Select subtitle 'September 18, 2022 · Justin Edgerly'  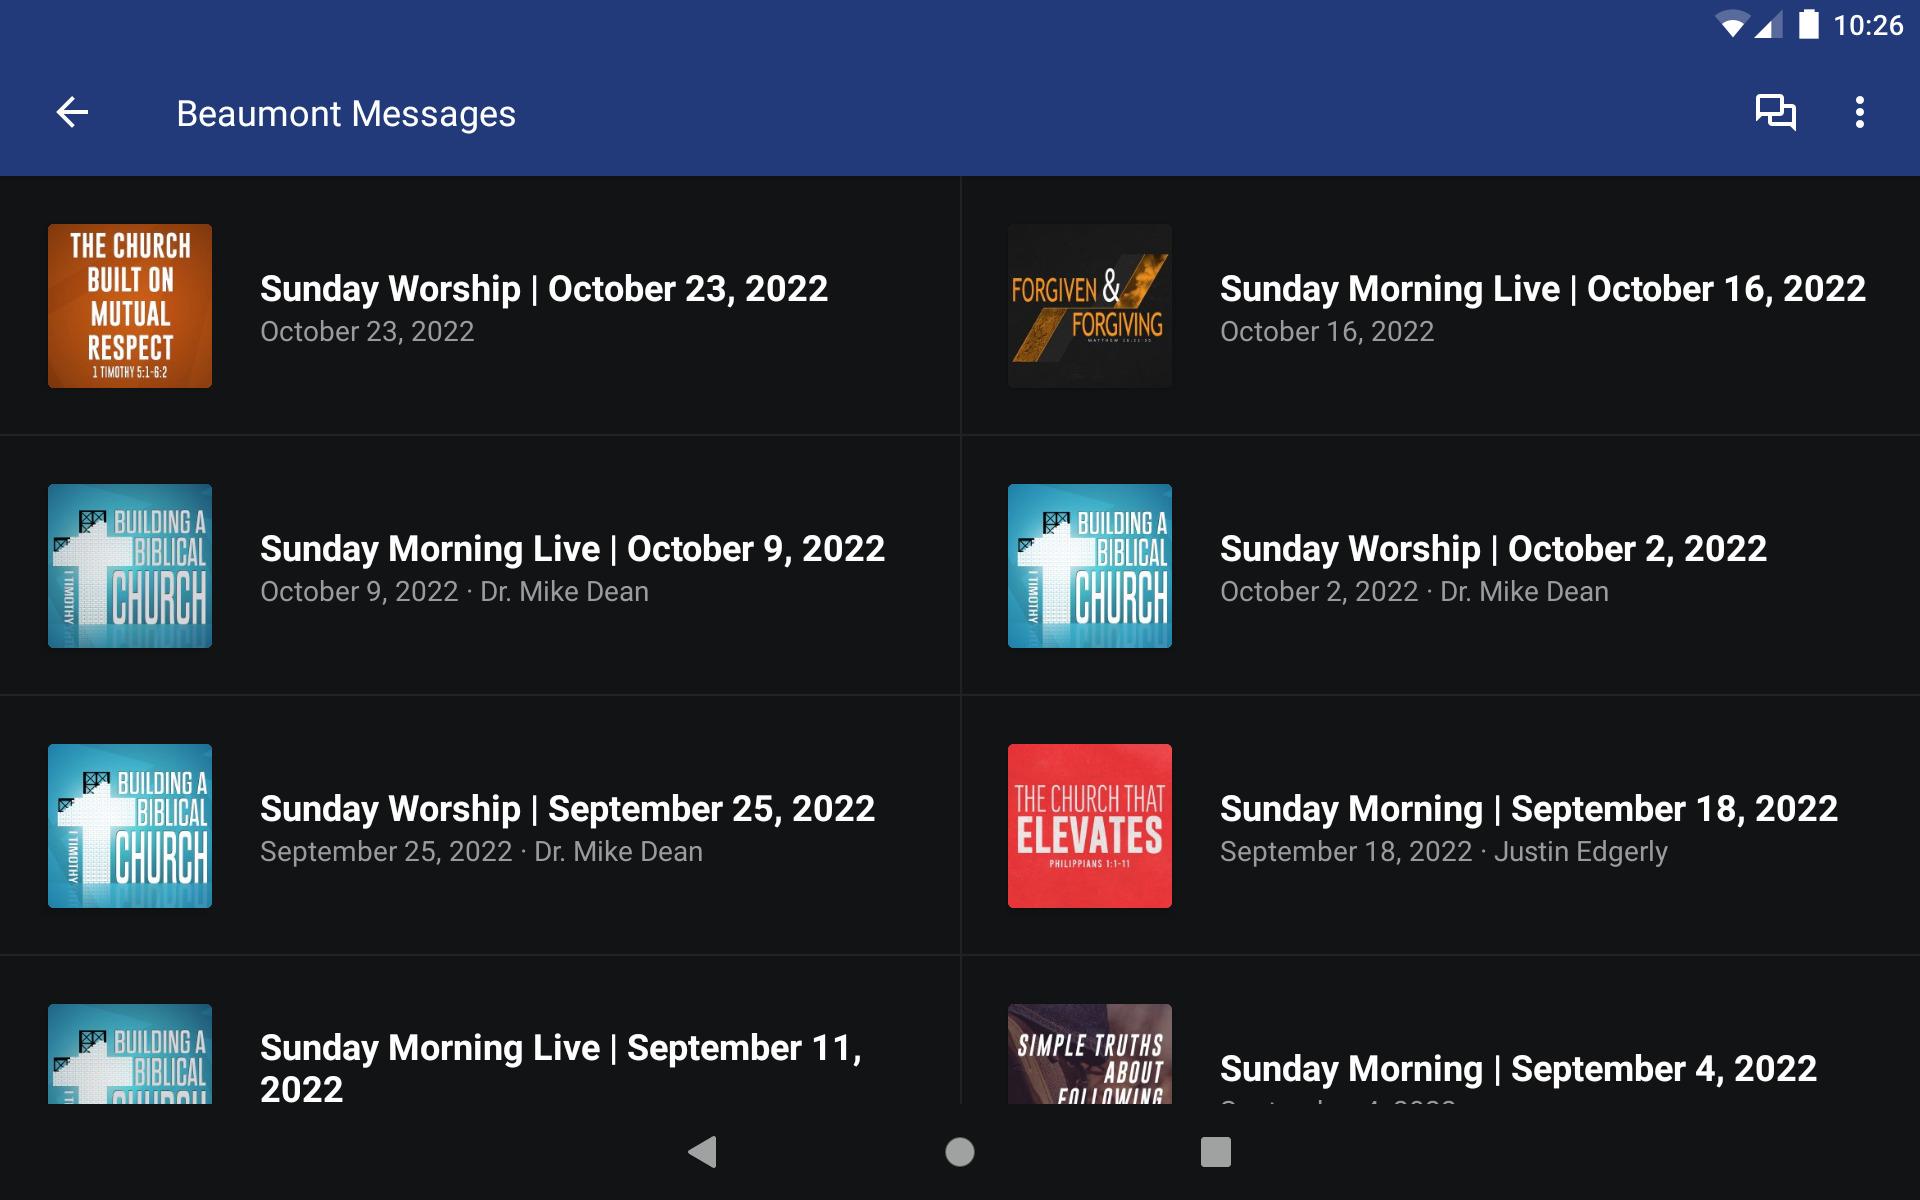pos(1444,852)
